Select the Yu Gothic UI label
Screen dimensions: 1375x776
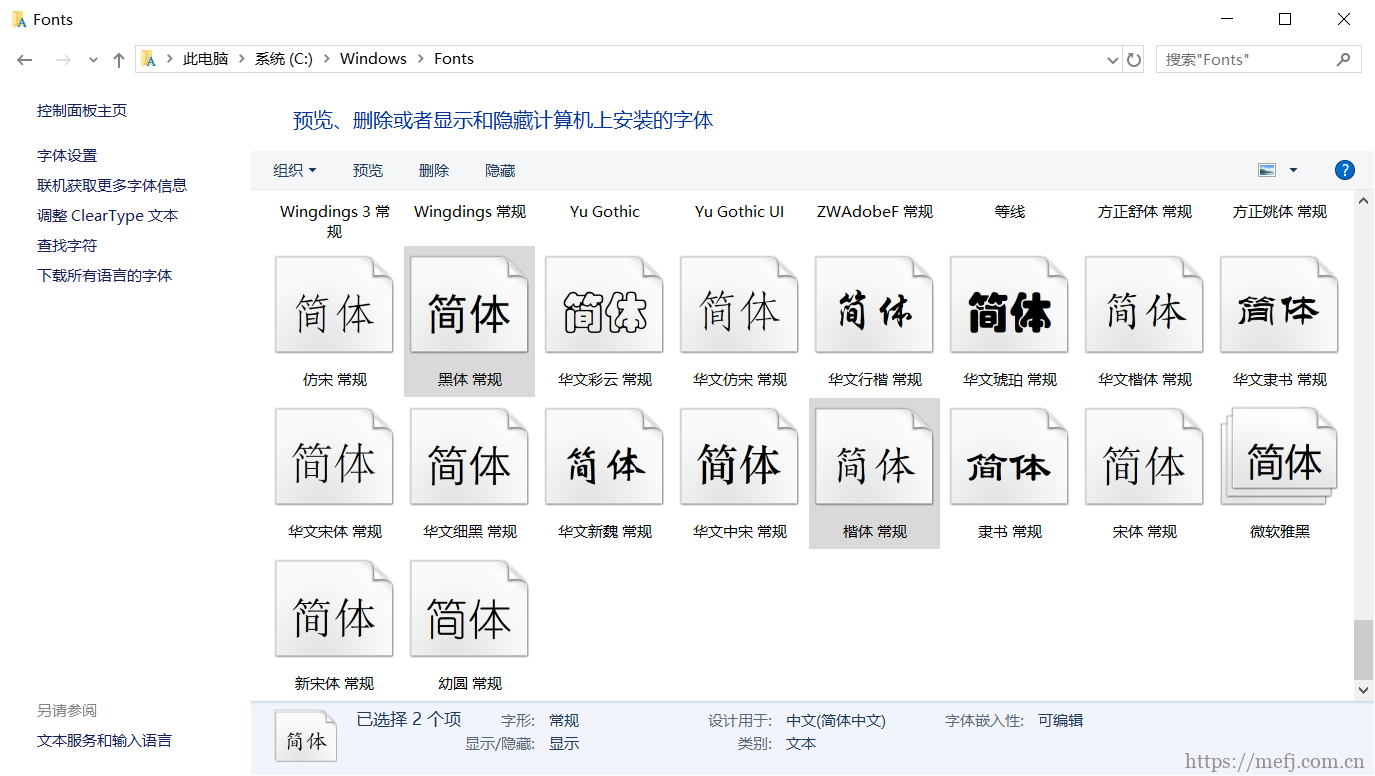(x=740, y=212)
